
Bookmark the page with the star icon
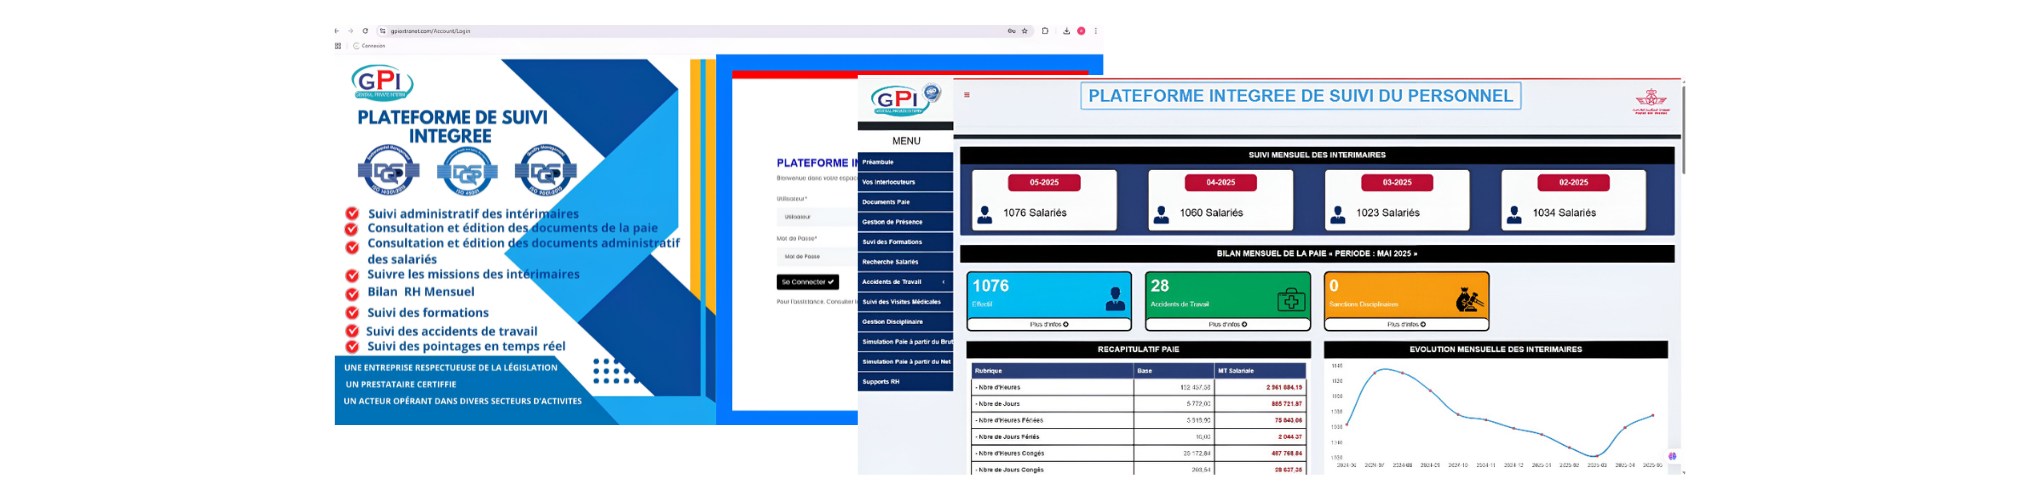click(1024, 31)
